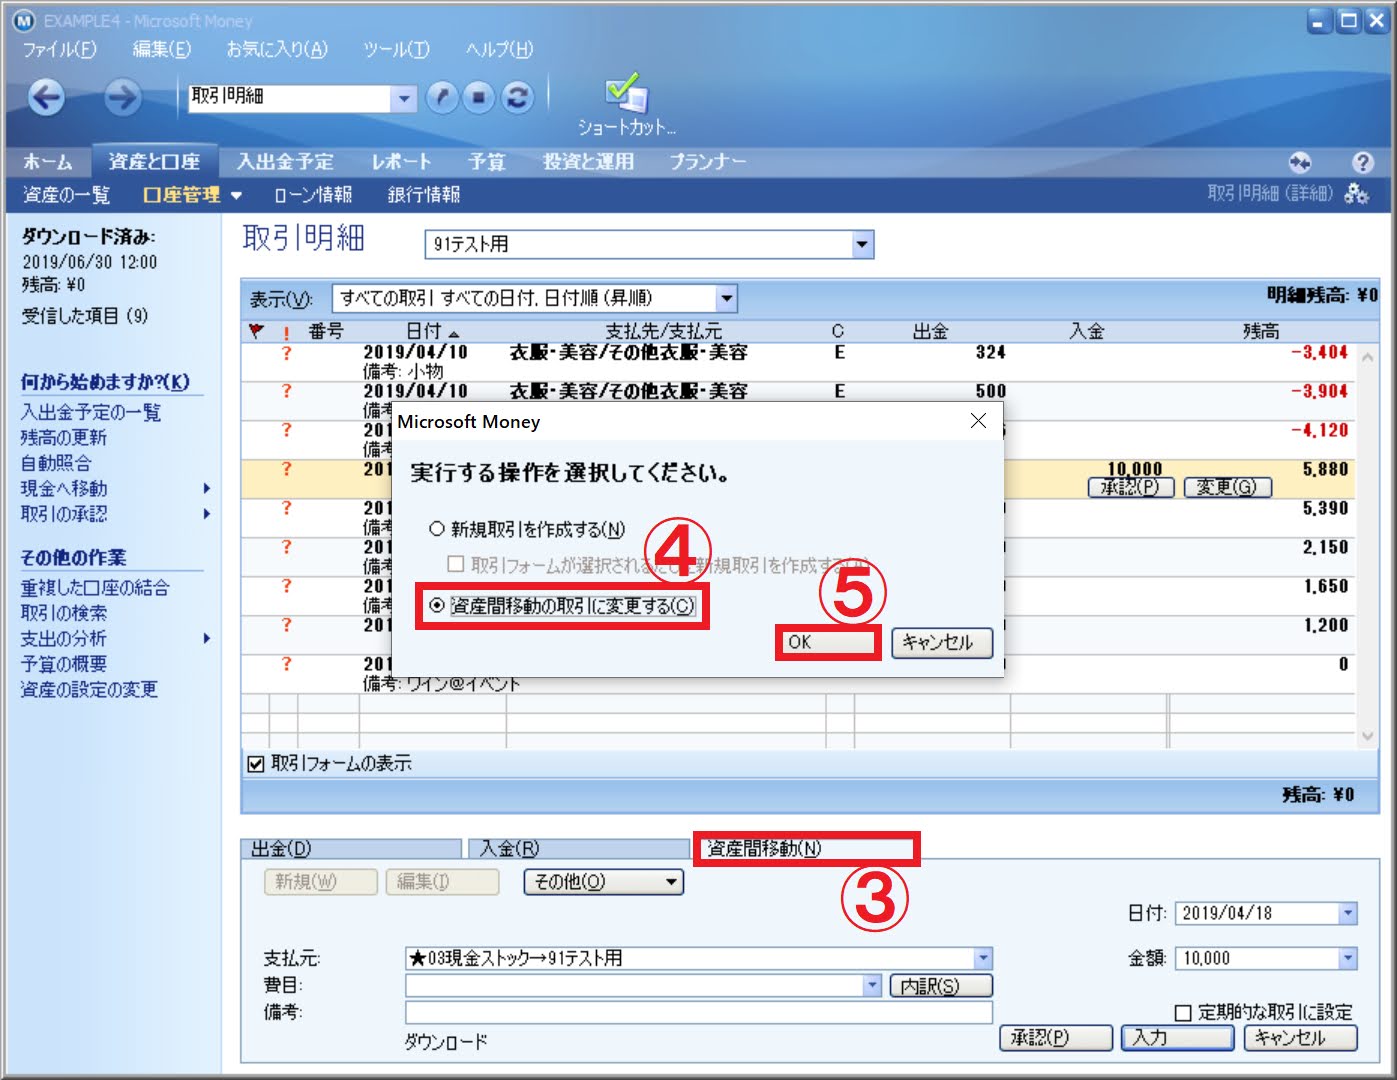This screenshot has height=1080, width=1397.
Task: Open the ヘルプ(H) menu
Action: click(x=499, y=49)
